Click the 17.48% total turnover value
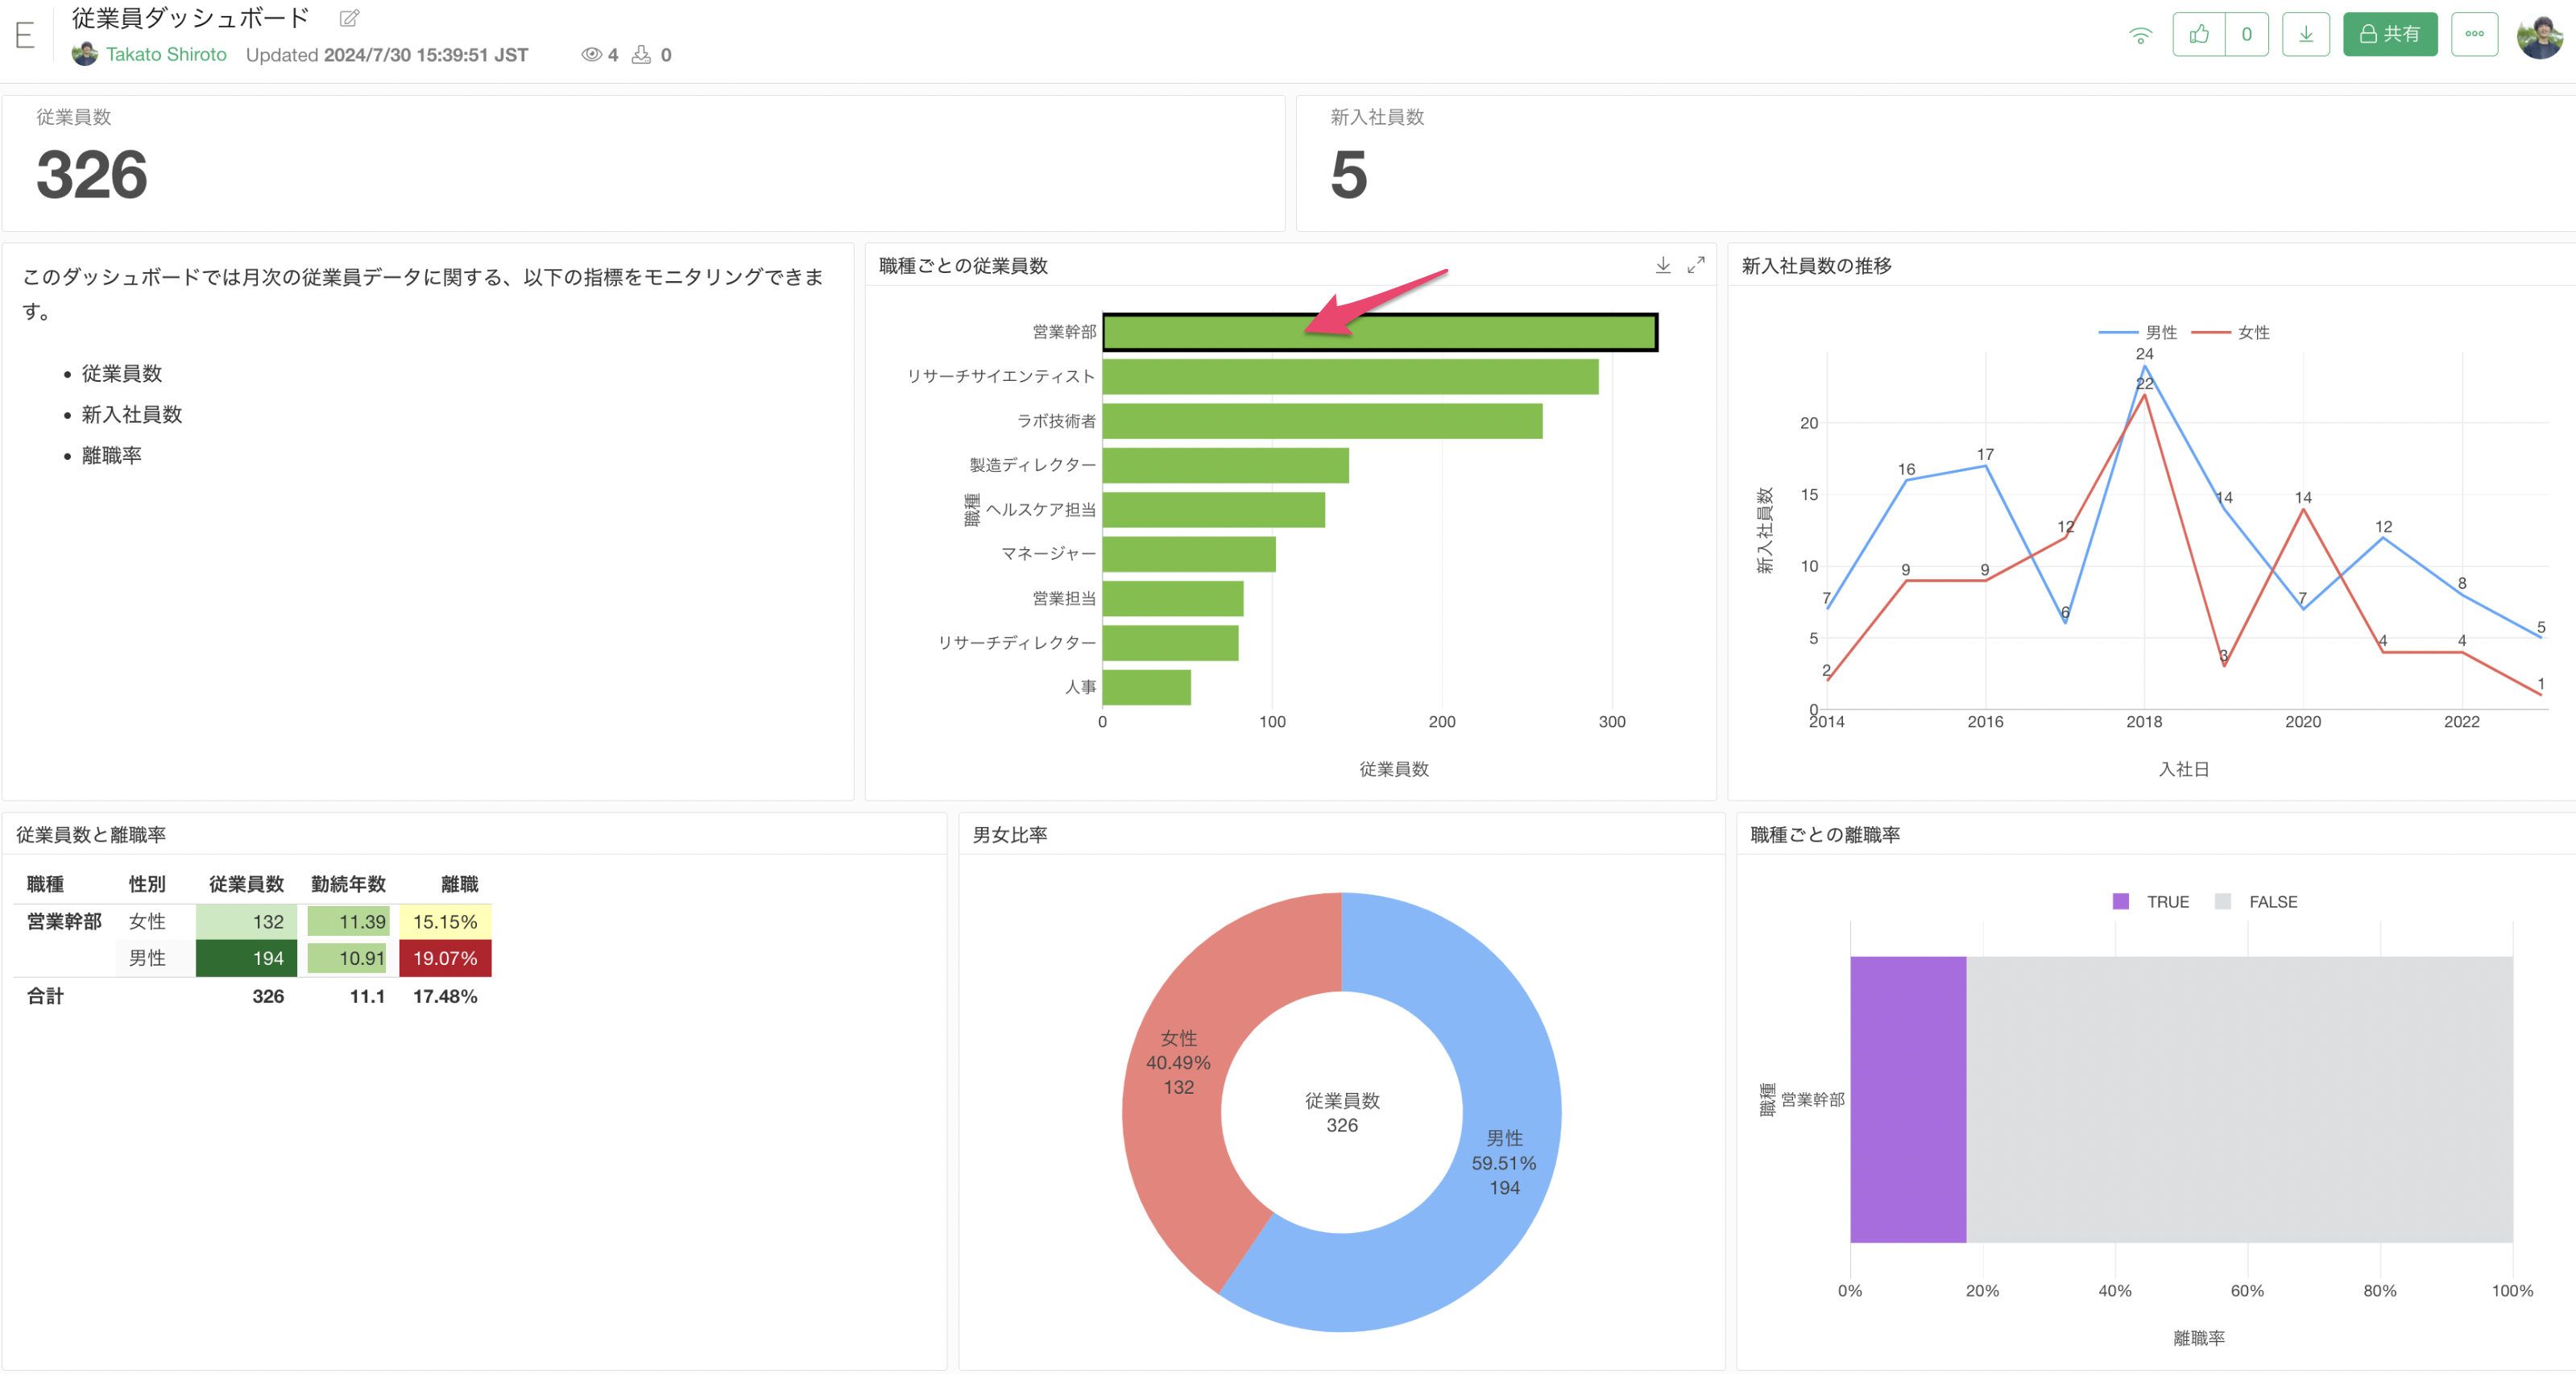 [445, 996]
